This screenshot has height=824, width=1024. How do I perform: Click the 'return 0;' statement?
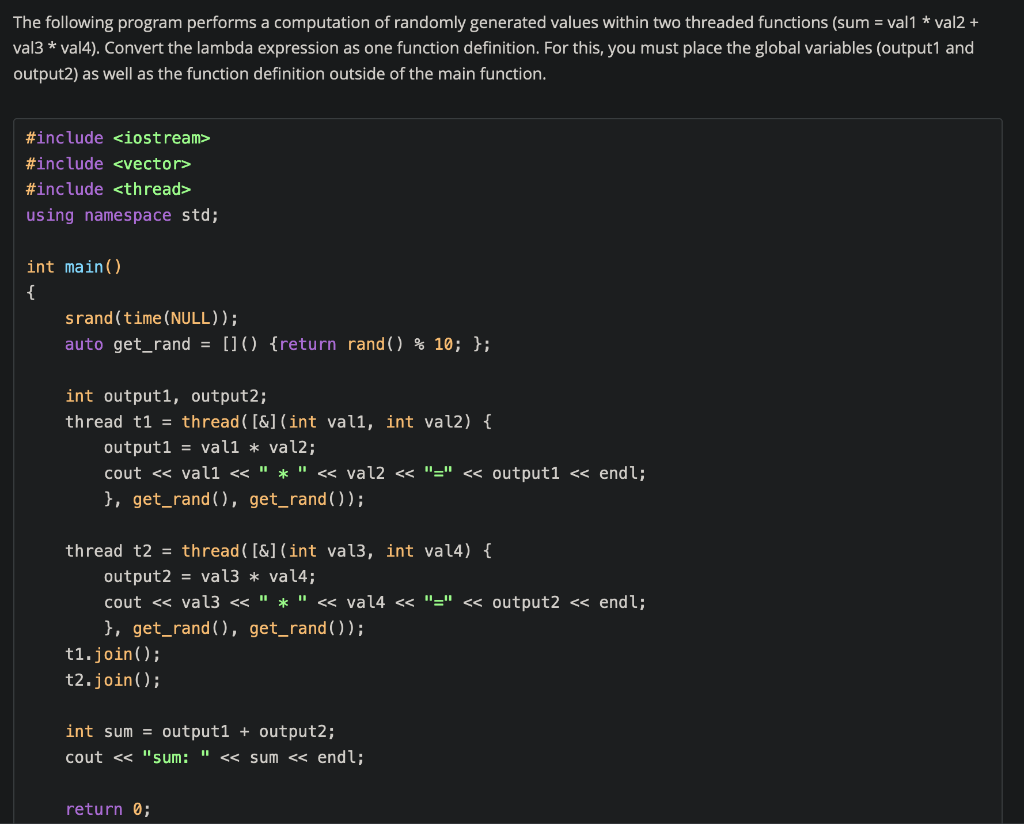coord(108,810)
